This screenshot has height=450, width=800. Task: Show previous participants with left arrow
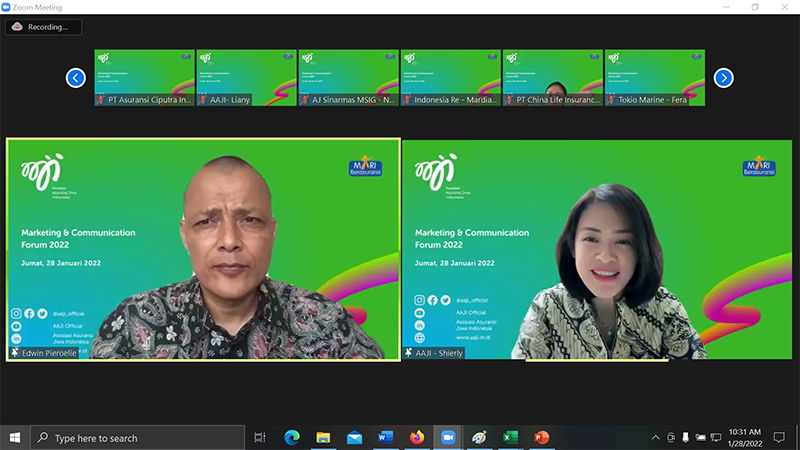click(x=76, y=78)
